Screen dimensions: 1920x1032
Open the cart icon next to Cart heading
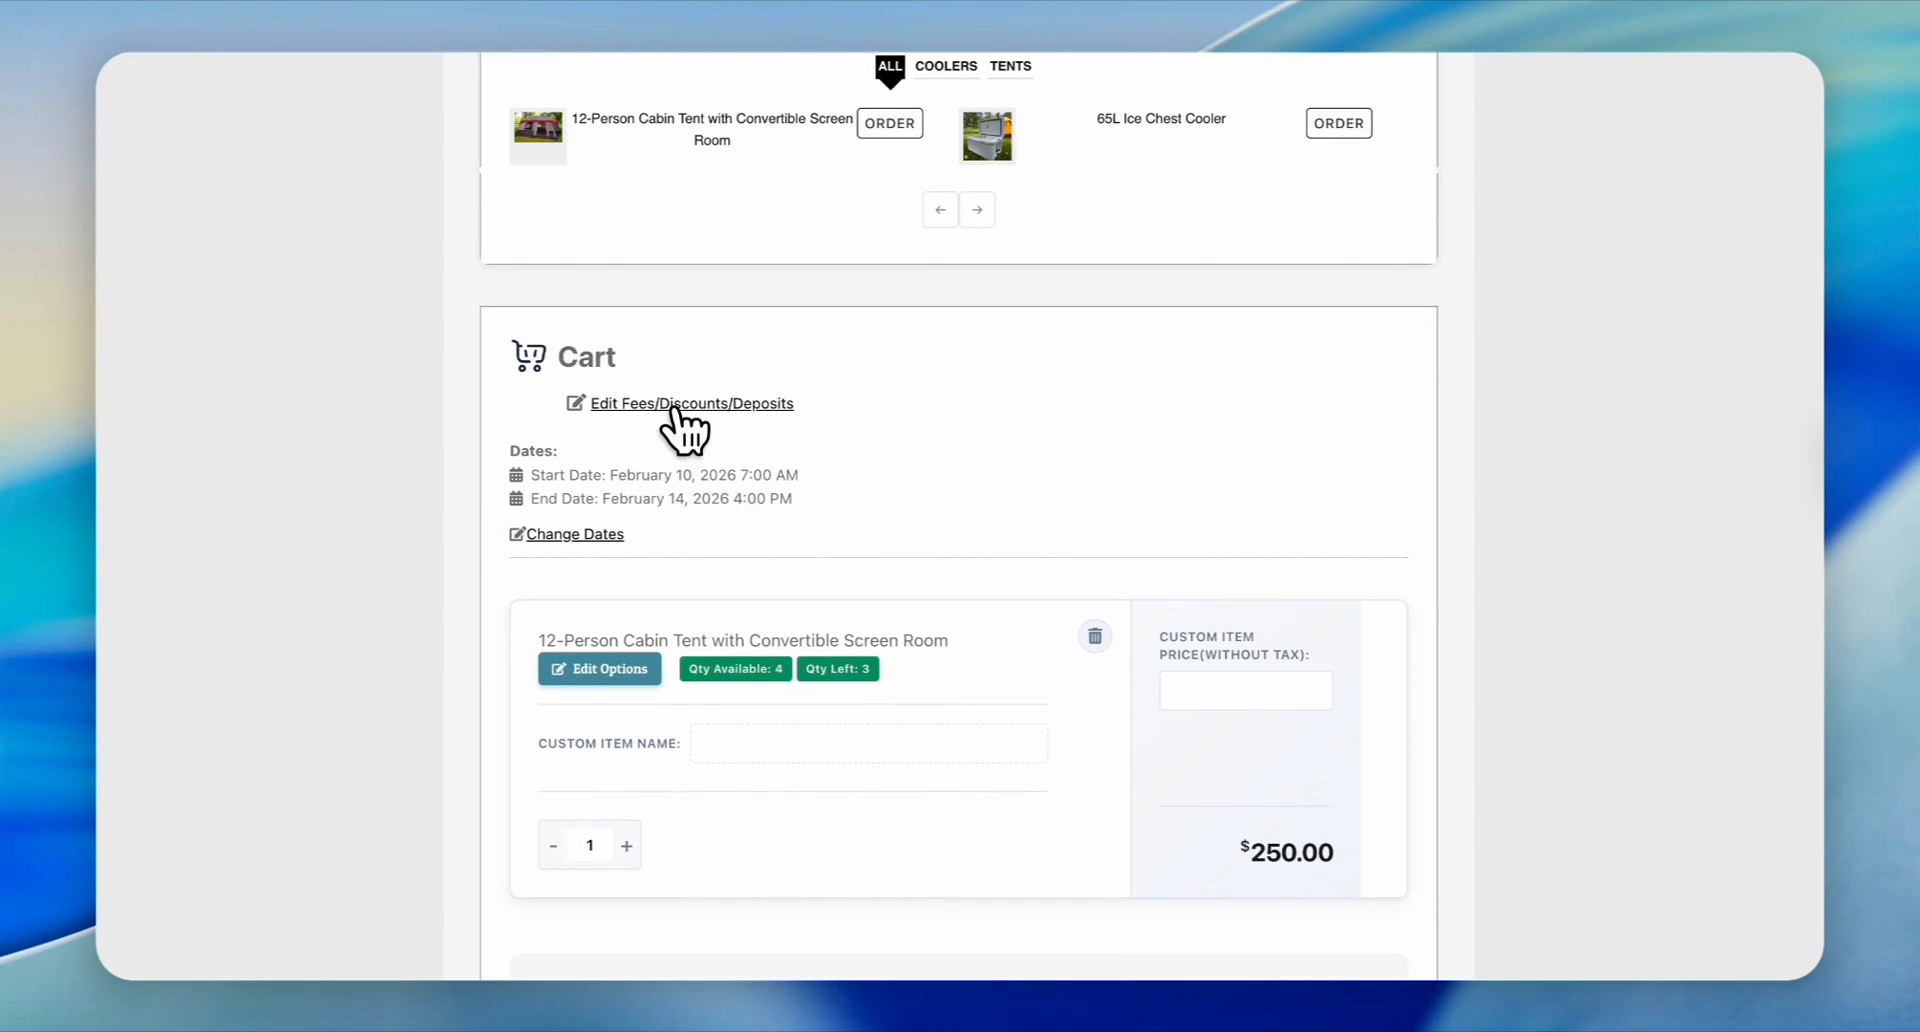529,356
